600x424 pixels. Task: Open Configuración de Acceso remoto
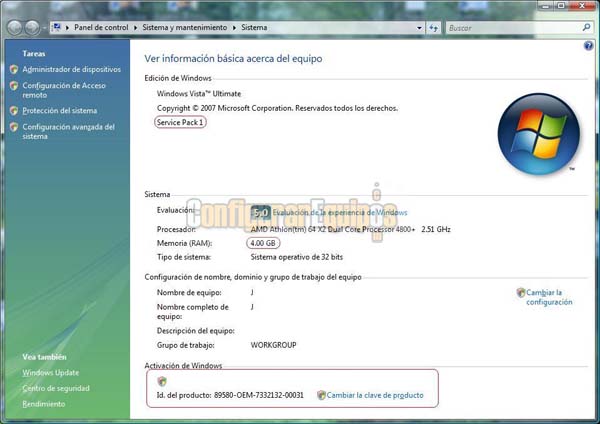click(64, 90)
